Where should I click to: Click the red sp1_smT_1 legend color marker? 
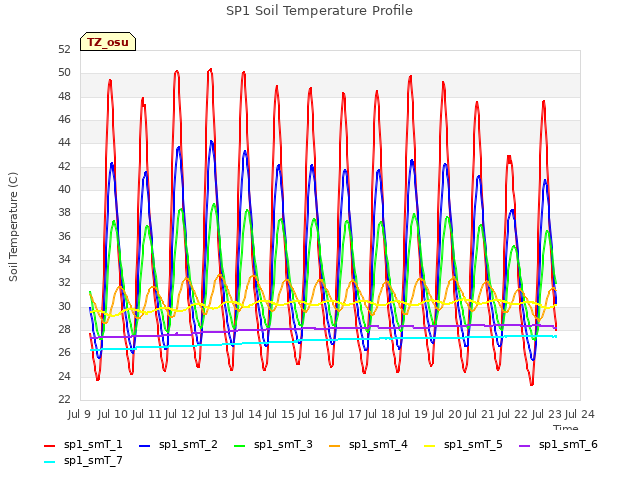click(x=49, y=446)
